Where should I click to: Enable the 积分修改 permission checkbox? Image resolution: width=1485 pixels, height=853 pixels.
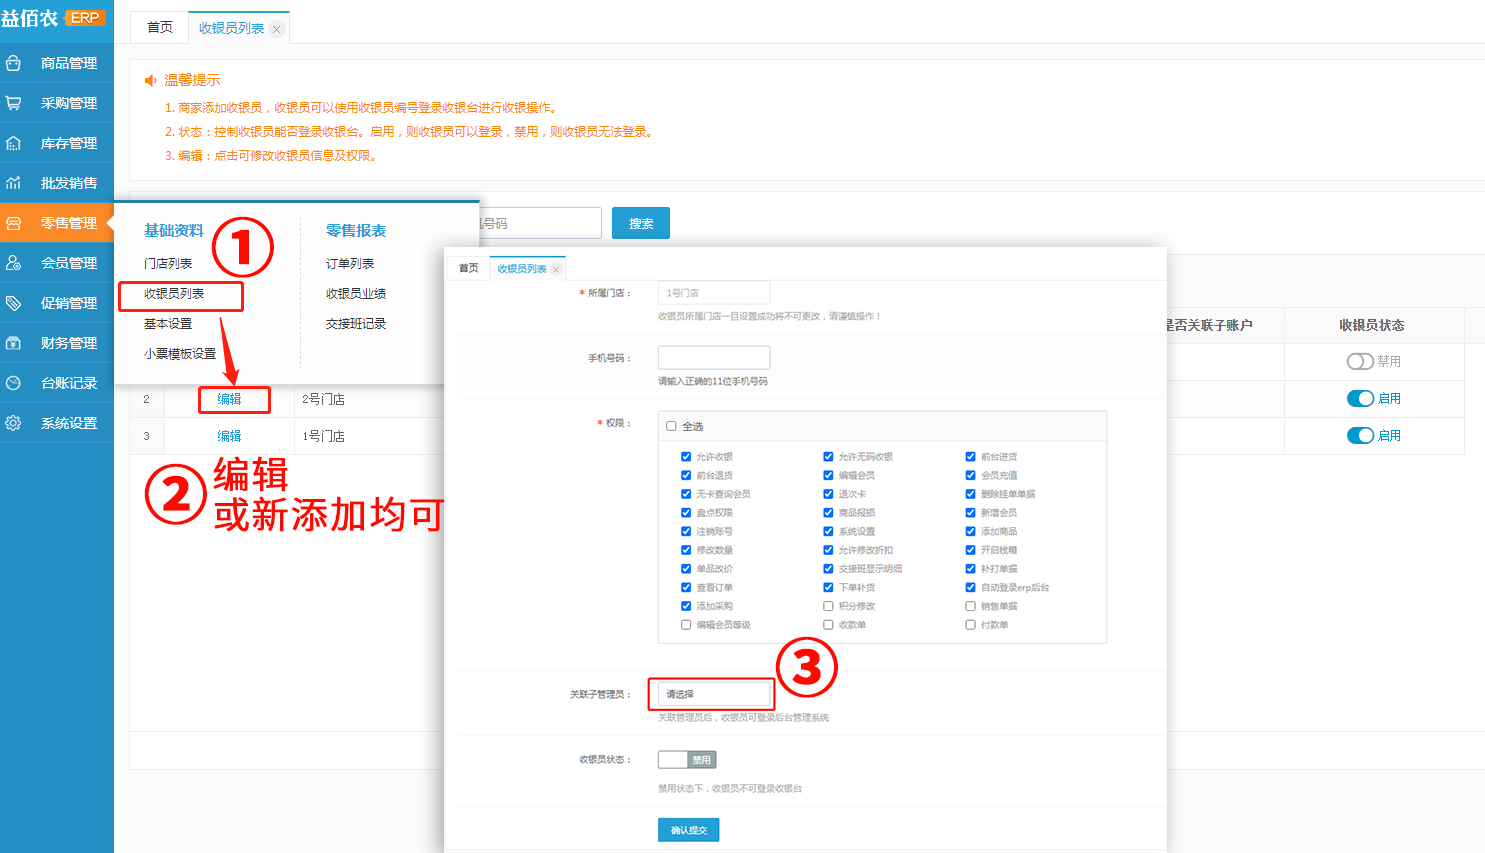[828, 606]
